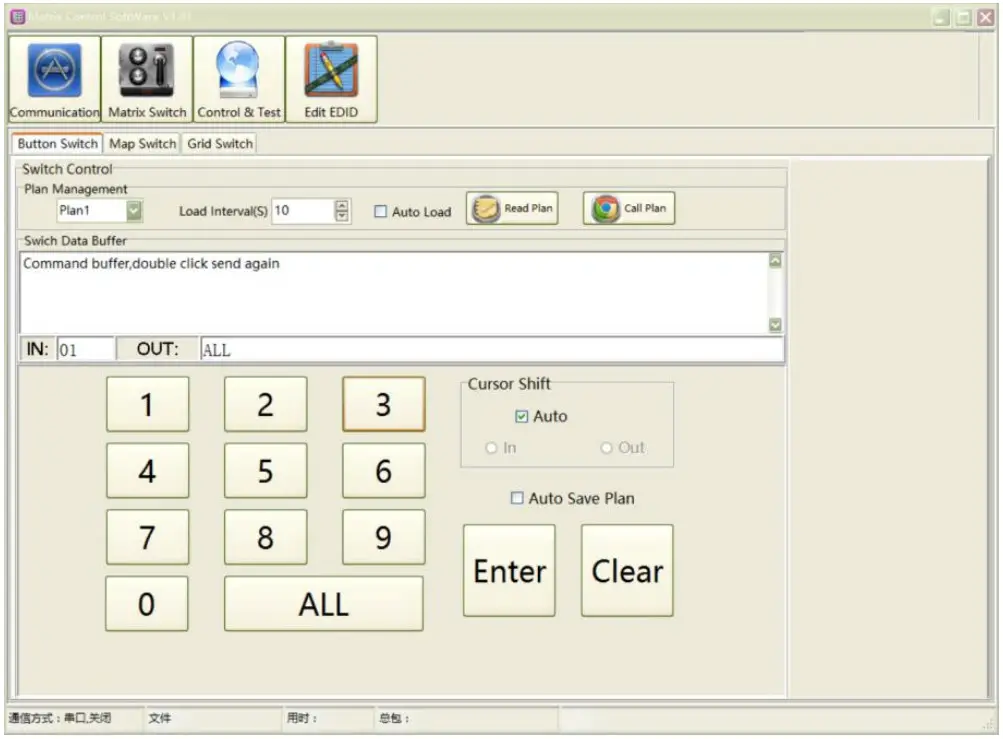Expand the Plan1 dropdown arrow
The image size is (1003, 739).
(134, 211)
